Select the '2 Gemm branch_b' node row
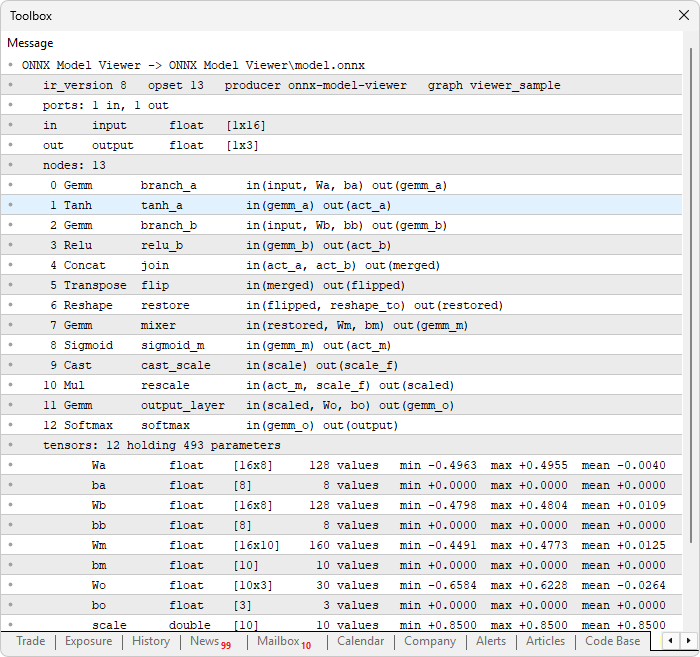This screenshot has height=657, width=700. [x=341, y=225]
